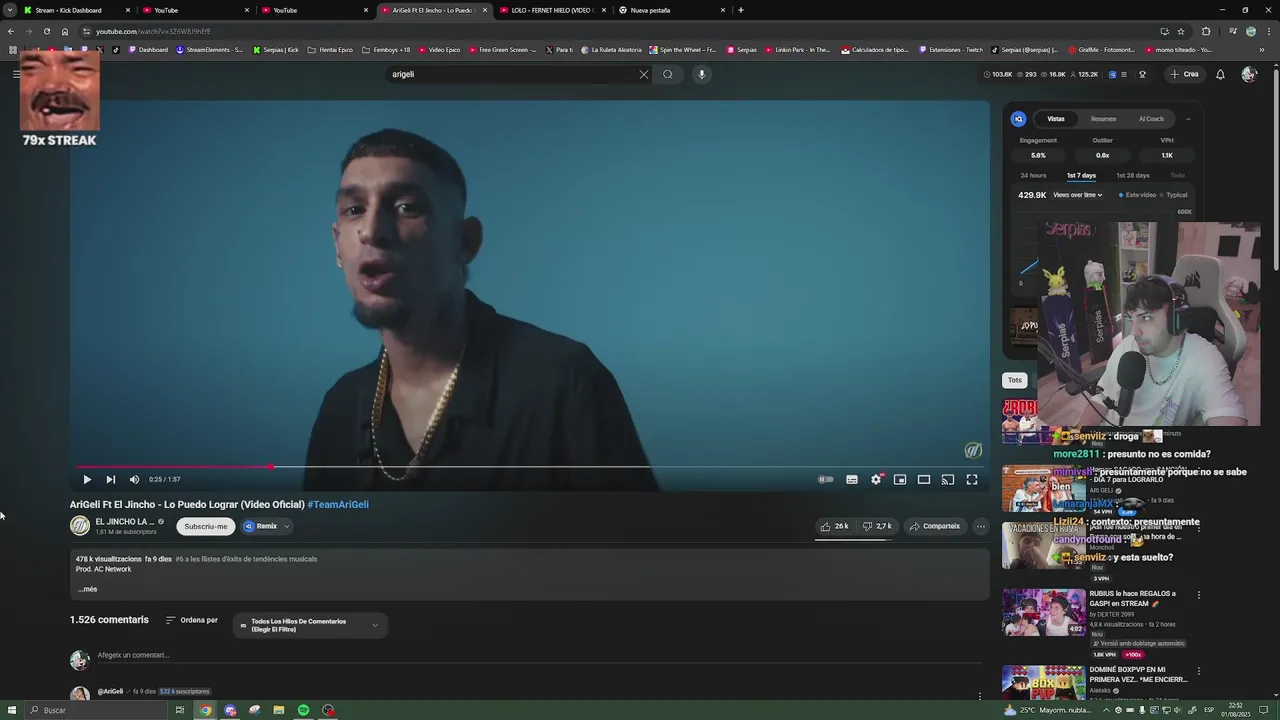
Task: Open a new browser tab with plus
Action: click(741, 10)
